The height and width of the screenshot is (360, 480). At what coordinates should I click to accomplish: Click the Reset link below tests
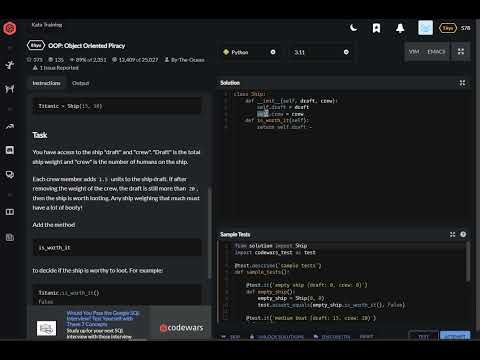click(366, 336)
